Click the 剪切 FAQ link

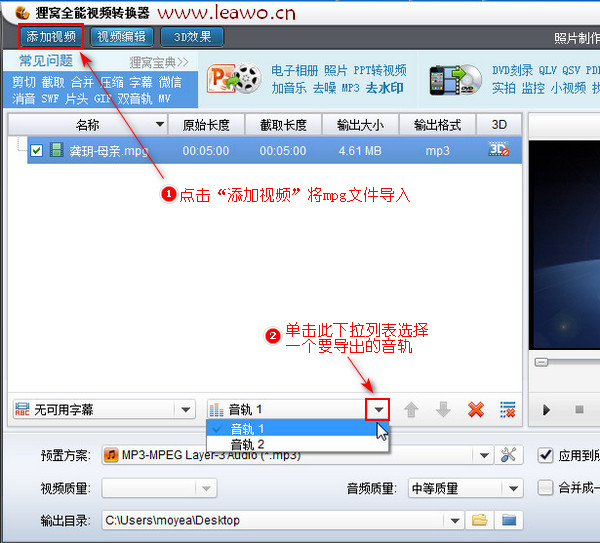pos(24,82)
